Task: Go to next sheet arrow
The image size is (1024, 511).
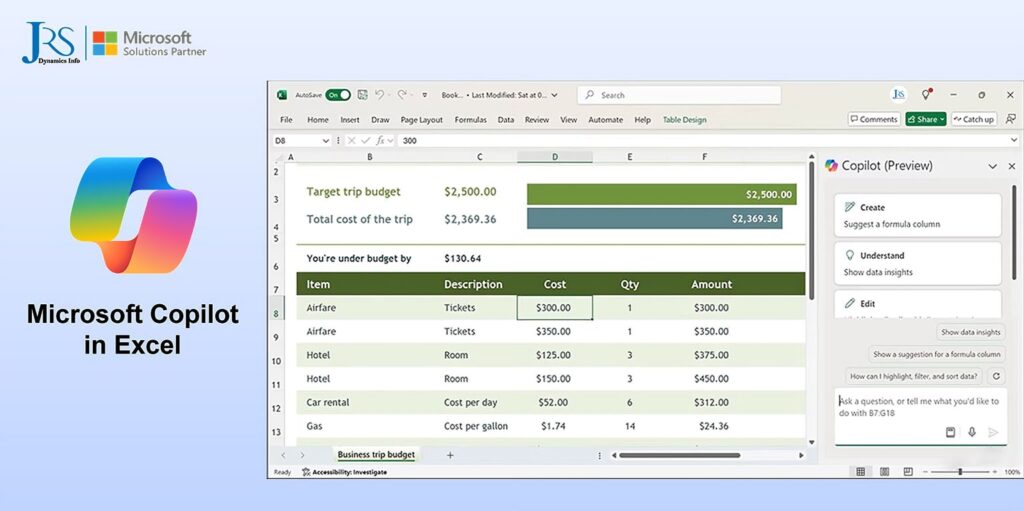Action: (302, 455)
